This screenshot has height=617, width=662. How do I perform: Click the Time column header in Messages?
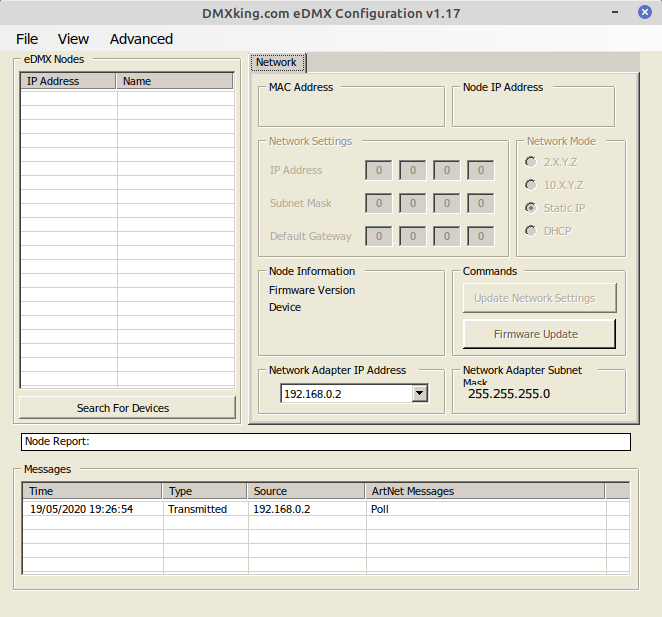pyautogui.click(x=92, y=491)
